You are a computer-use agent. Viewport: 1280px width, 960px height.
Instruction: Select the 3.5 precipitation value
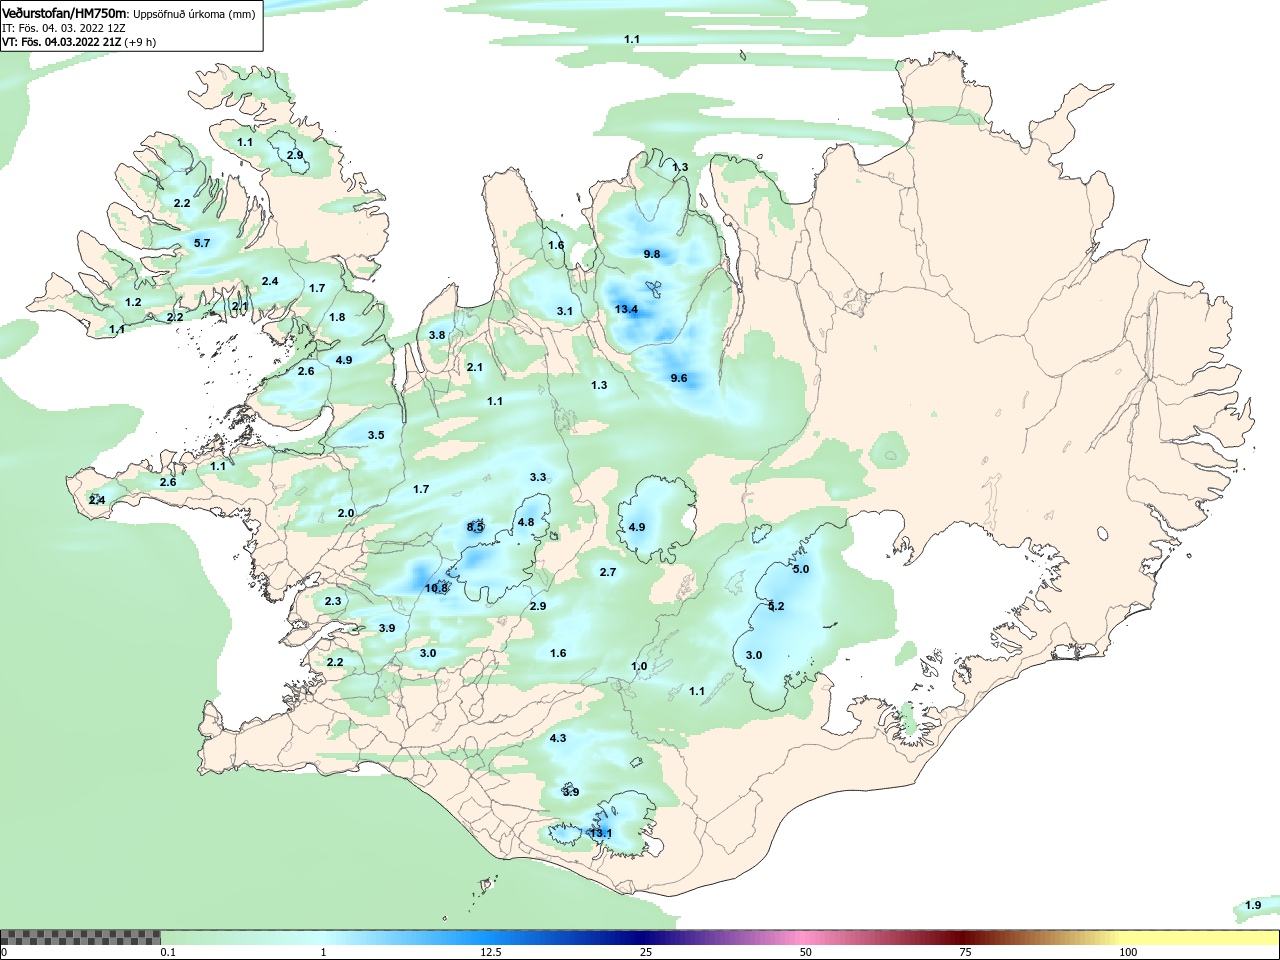(x=376, y=435)
